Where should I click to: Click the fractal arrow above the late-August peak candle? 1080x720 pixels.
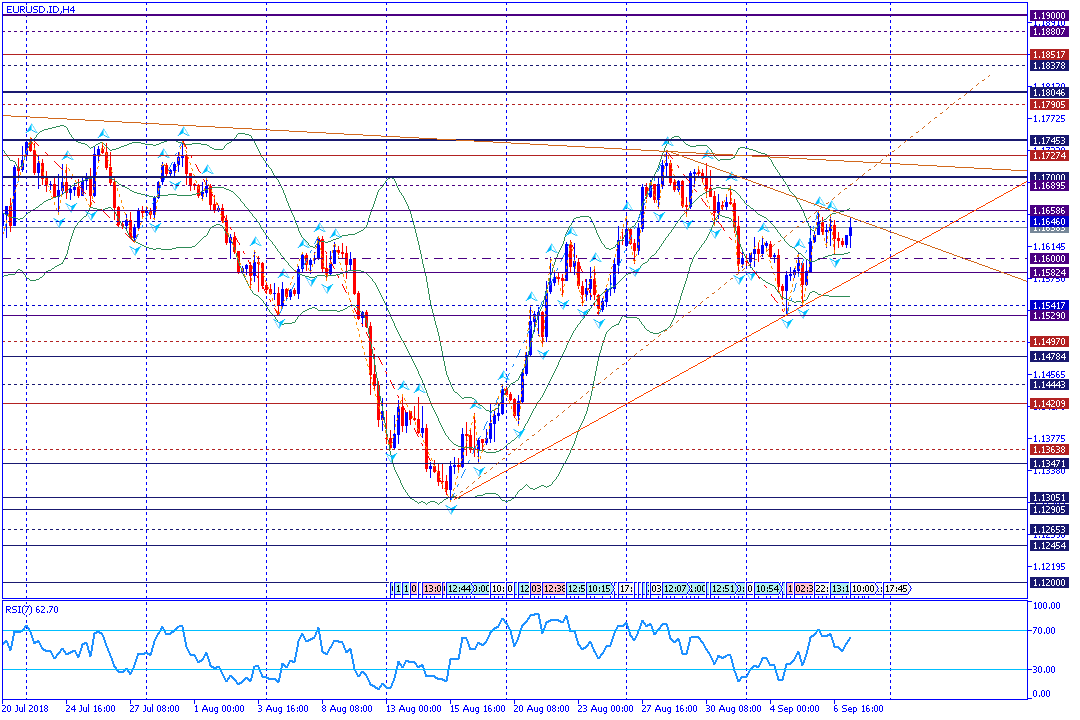coord(665,143)
